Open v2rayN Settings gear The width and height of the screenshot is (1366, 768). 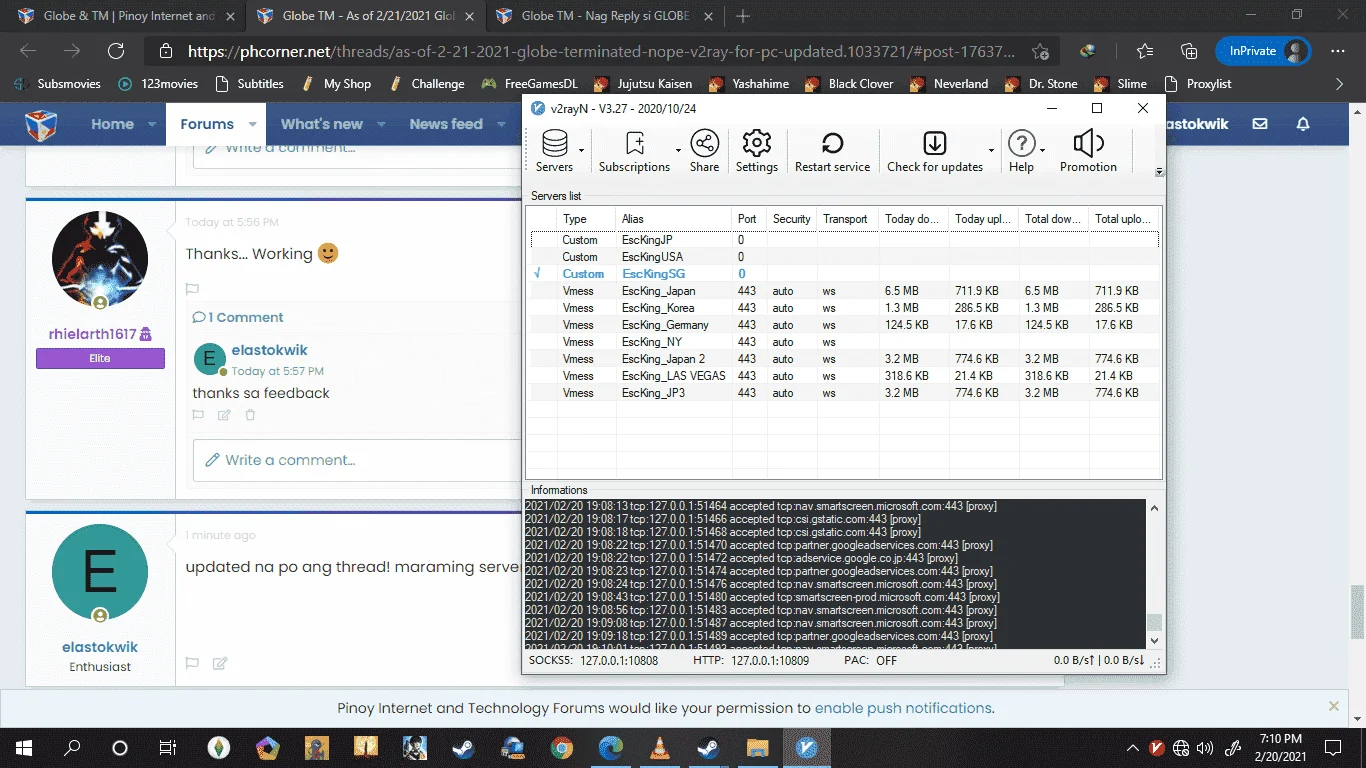(x=757, y=152)
